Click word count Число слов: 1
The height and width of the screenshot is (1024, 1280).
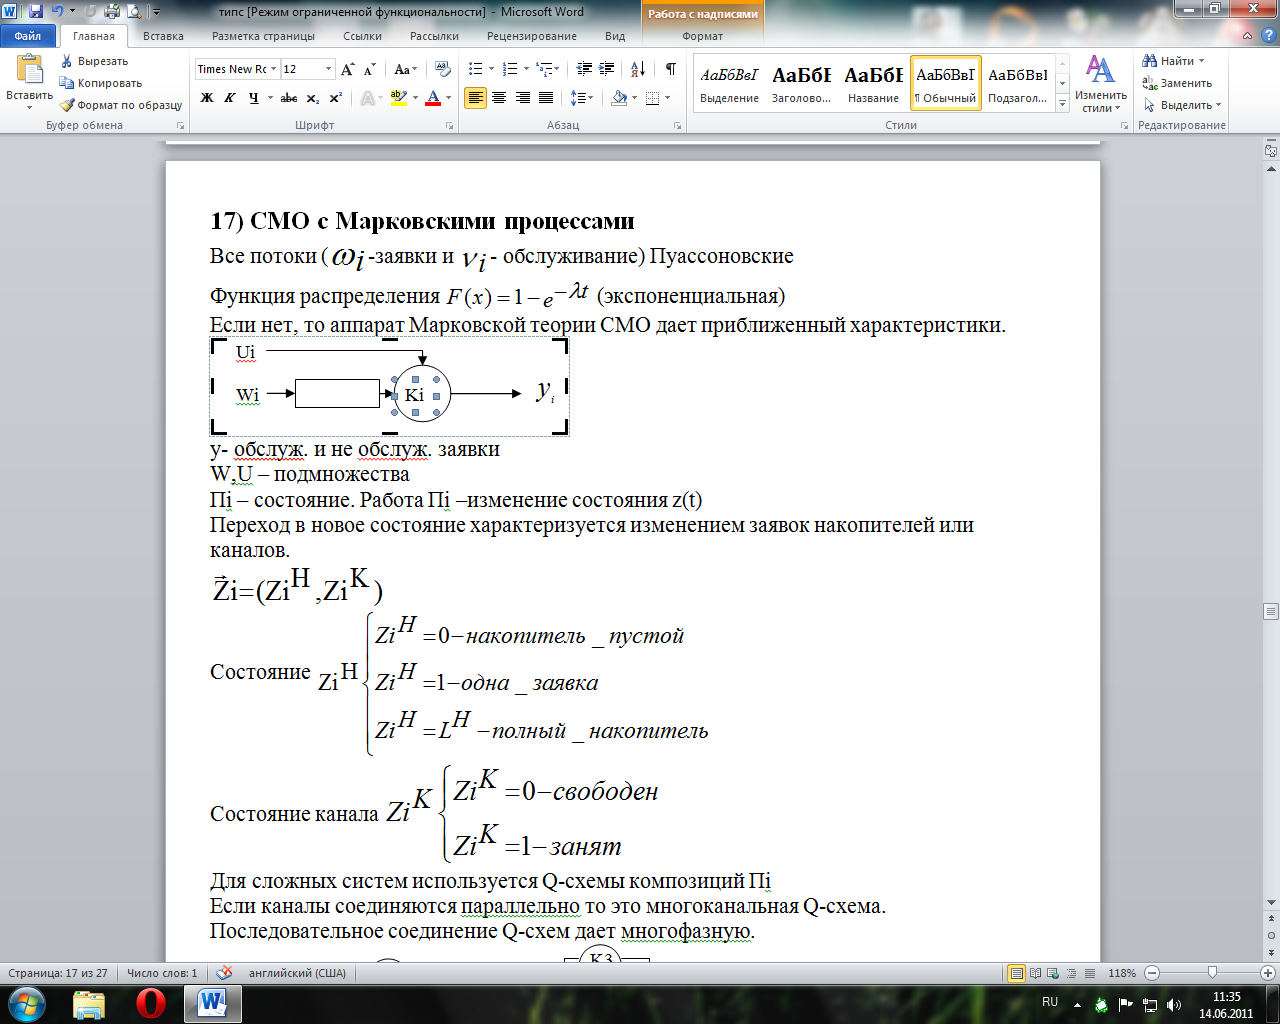click(162, 973)
